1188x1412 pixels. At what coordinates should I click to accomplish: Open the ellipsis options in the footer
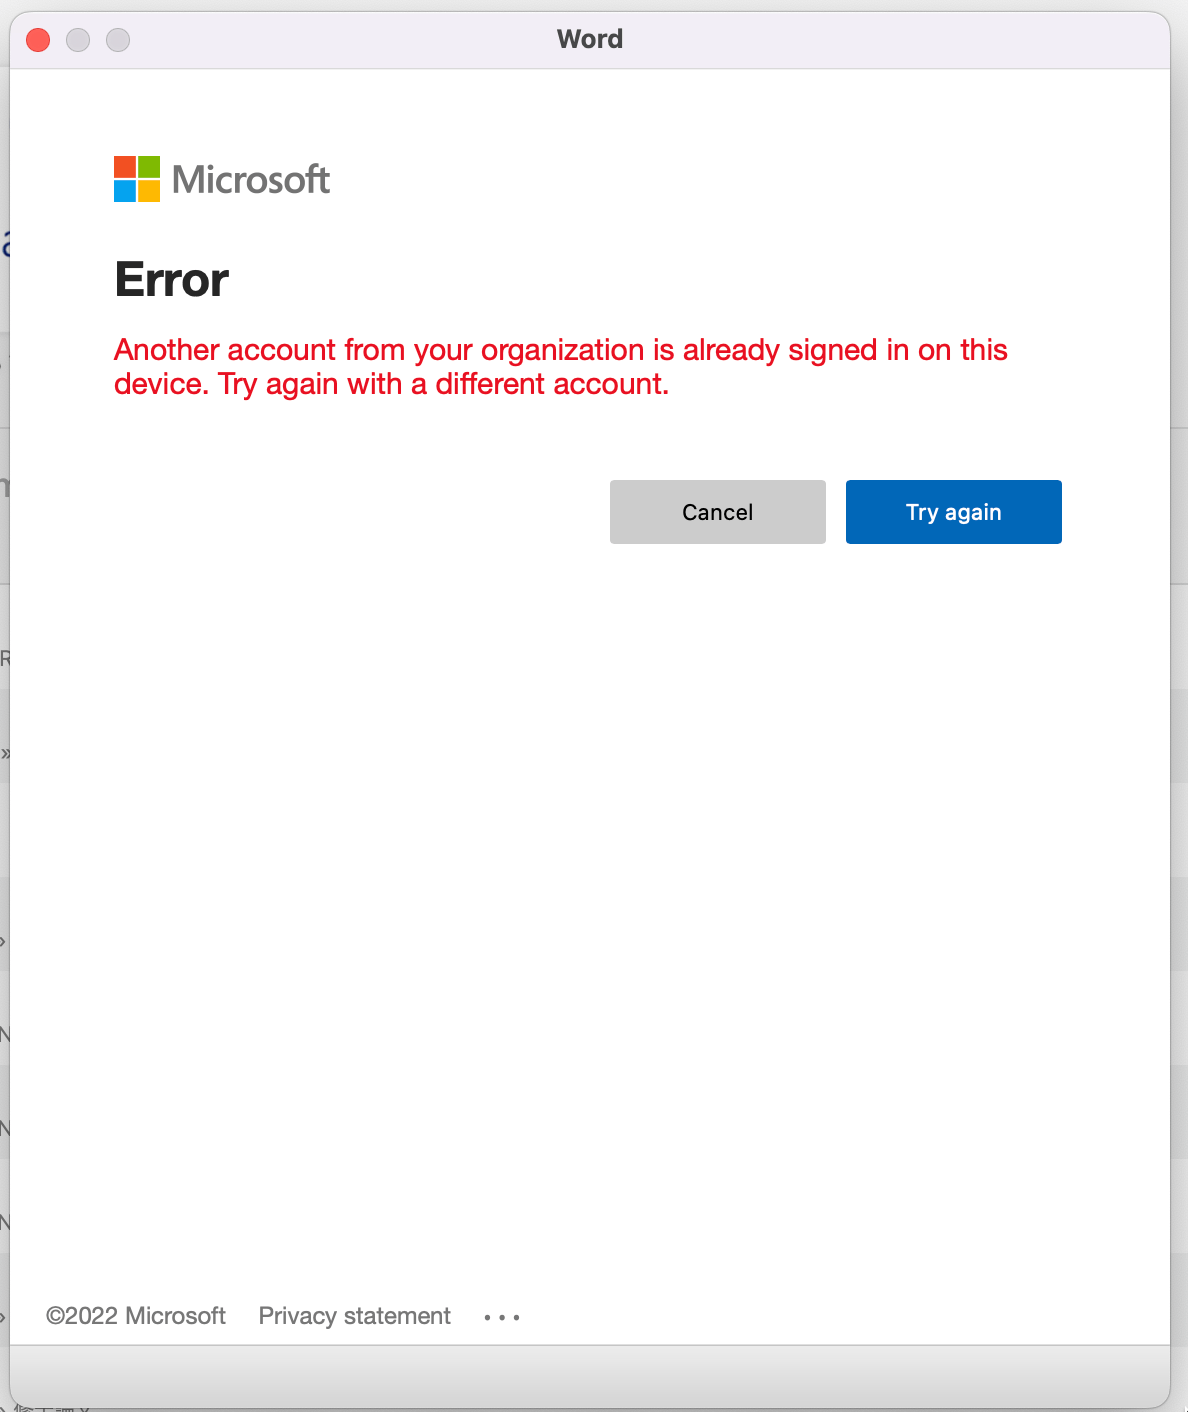click(x=501, y=1316)
